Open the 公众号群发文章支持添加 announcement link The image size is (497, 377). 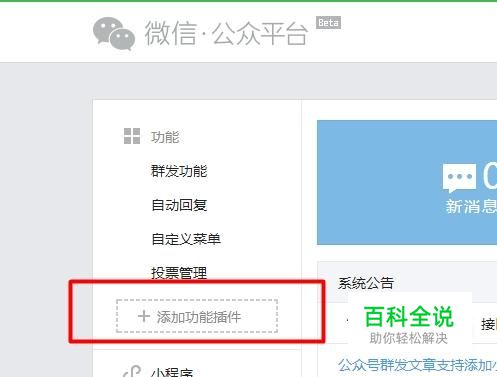pyautogui.click(x=417, y=365)
